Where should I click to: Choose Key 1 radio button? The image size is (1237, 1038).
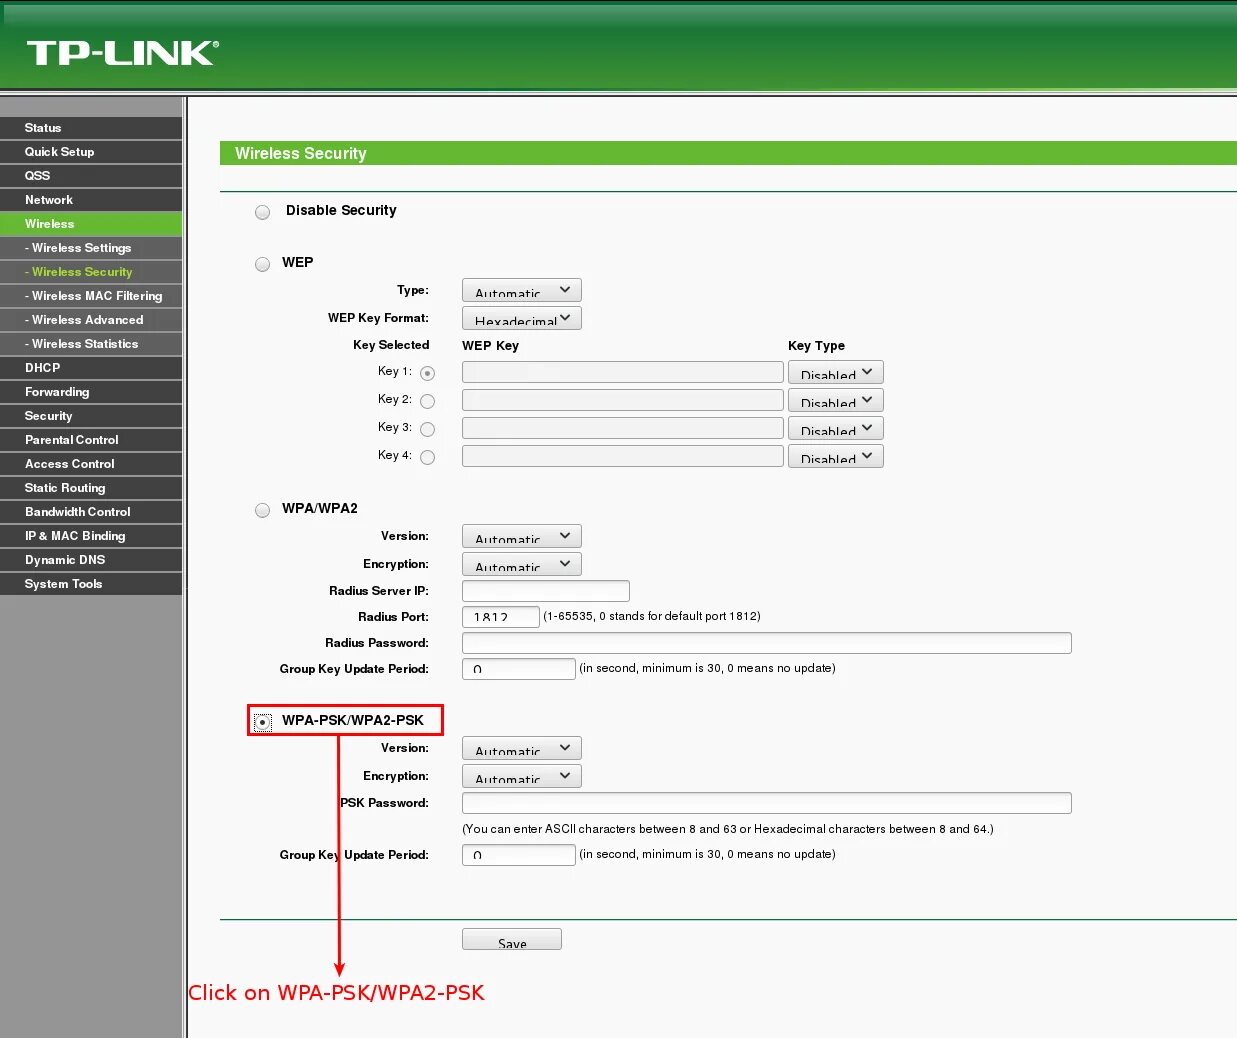click(x=428, y=373)
